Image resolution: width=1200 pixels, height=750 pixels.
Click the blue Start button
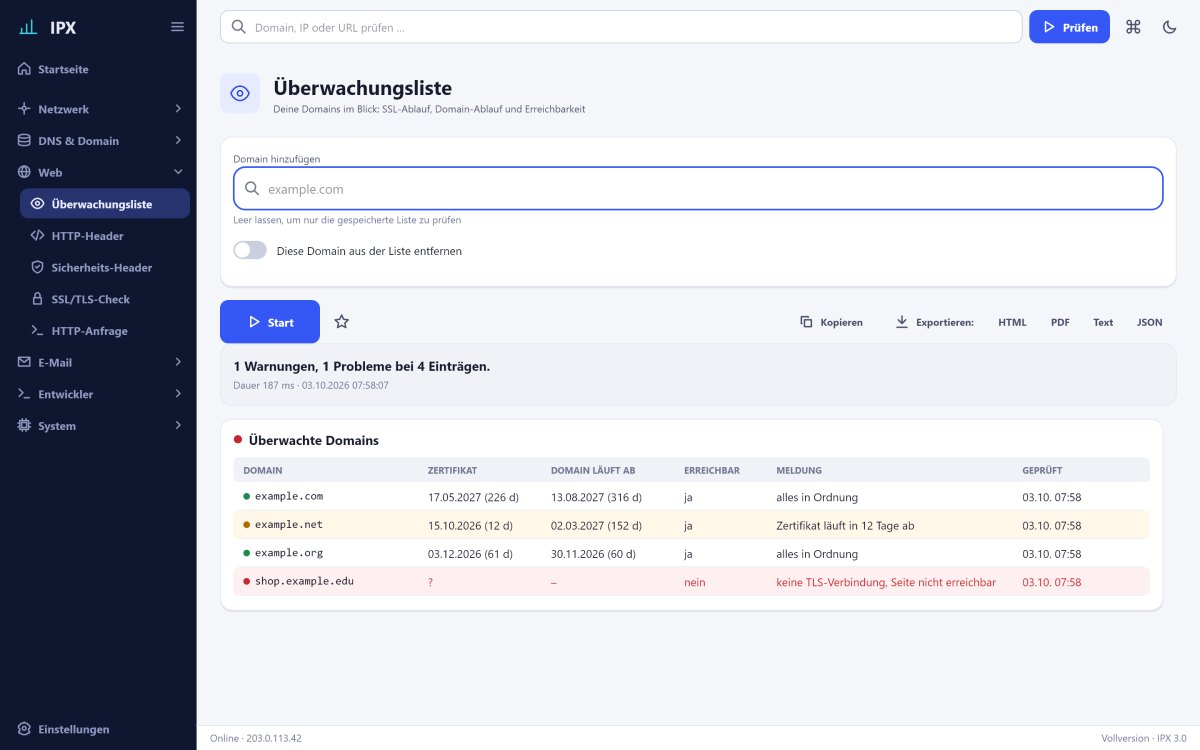[270, 322]
